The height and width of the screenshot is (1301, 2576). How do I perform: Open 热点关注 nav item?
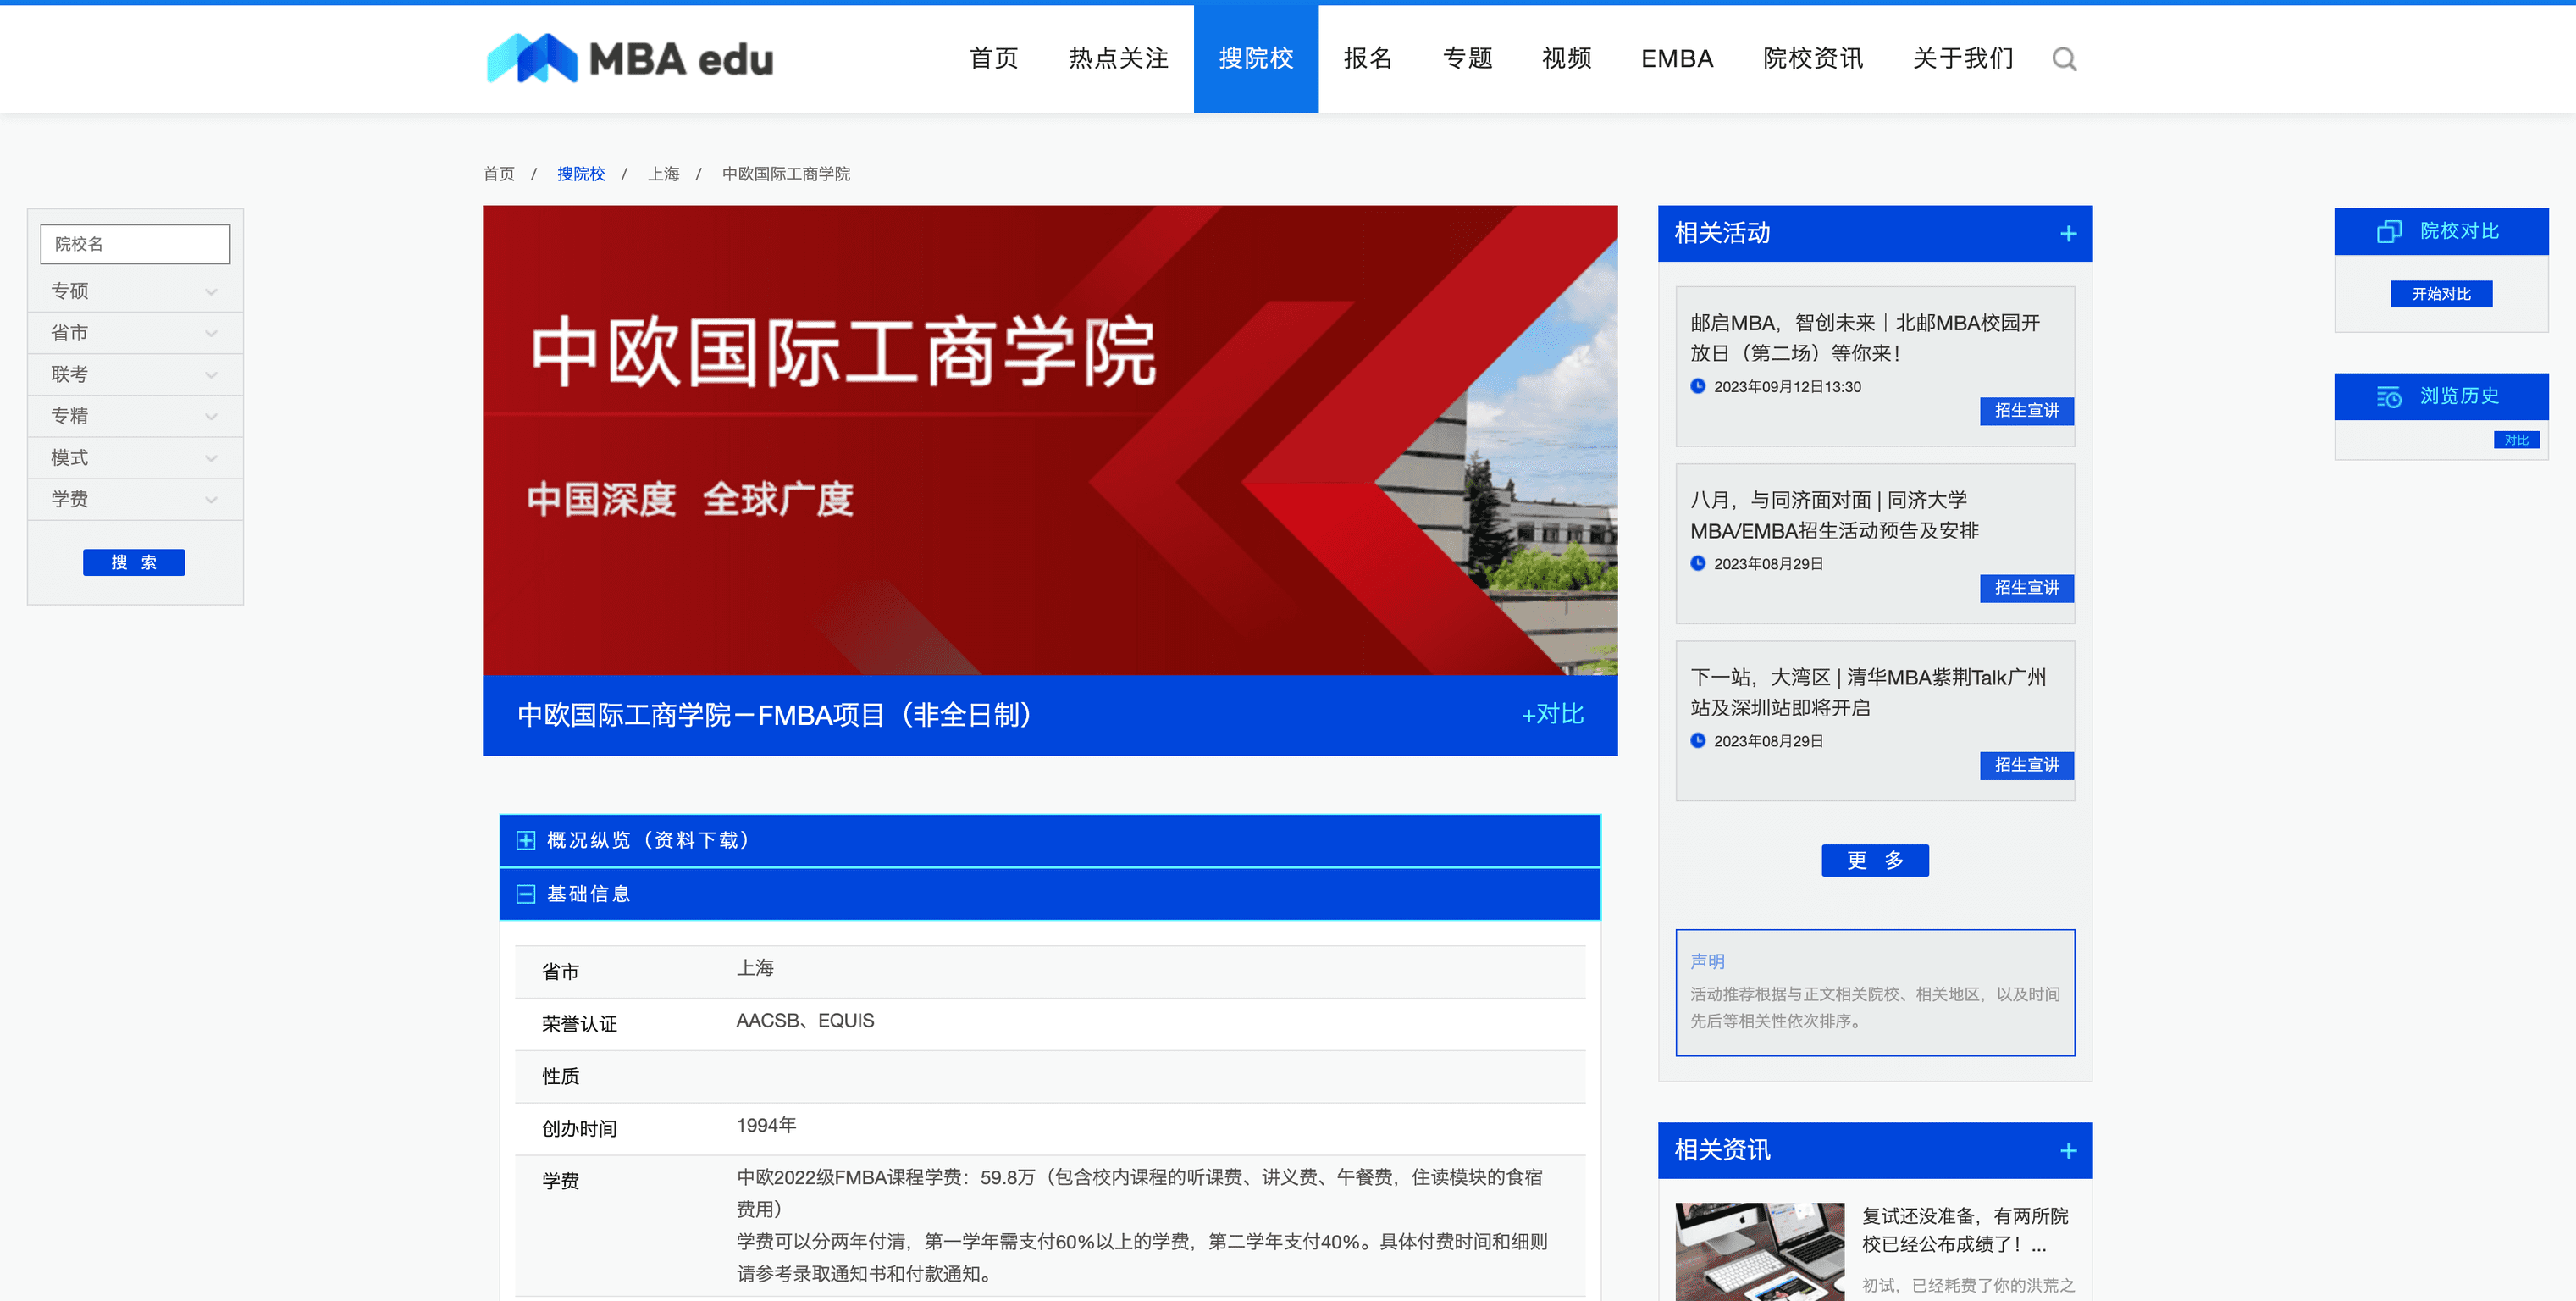pos(1118,59)
